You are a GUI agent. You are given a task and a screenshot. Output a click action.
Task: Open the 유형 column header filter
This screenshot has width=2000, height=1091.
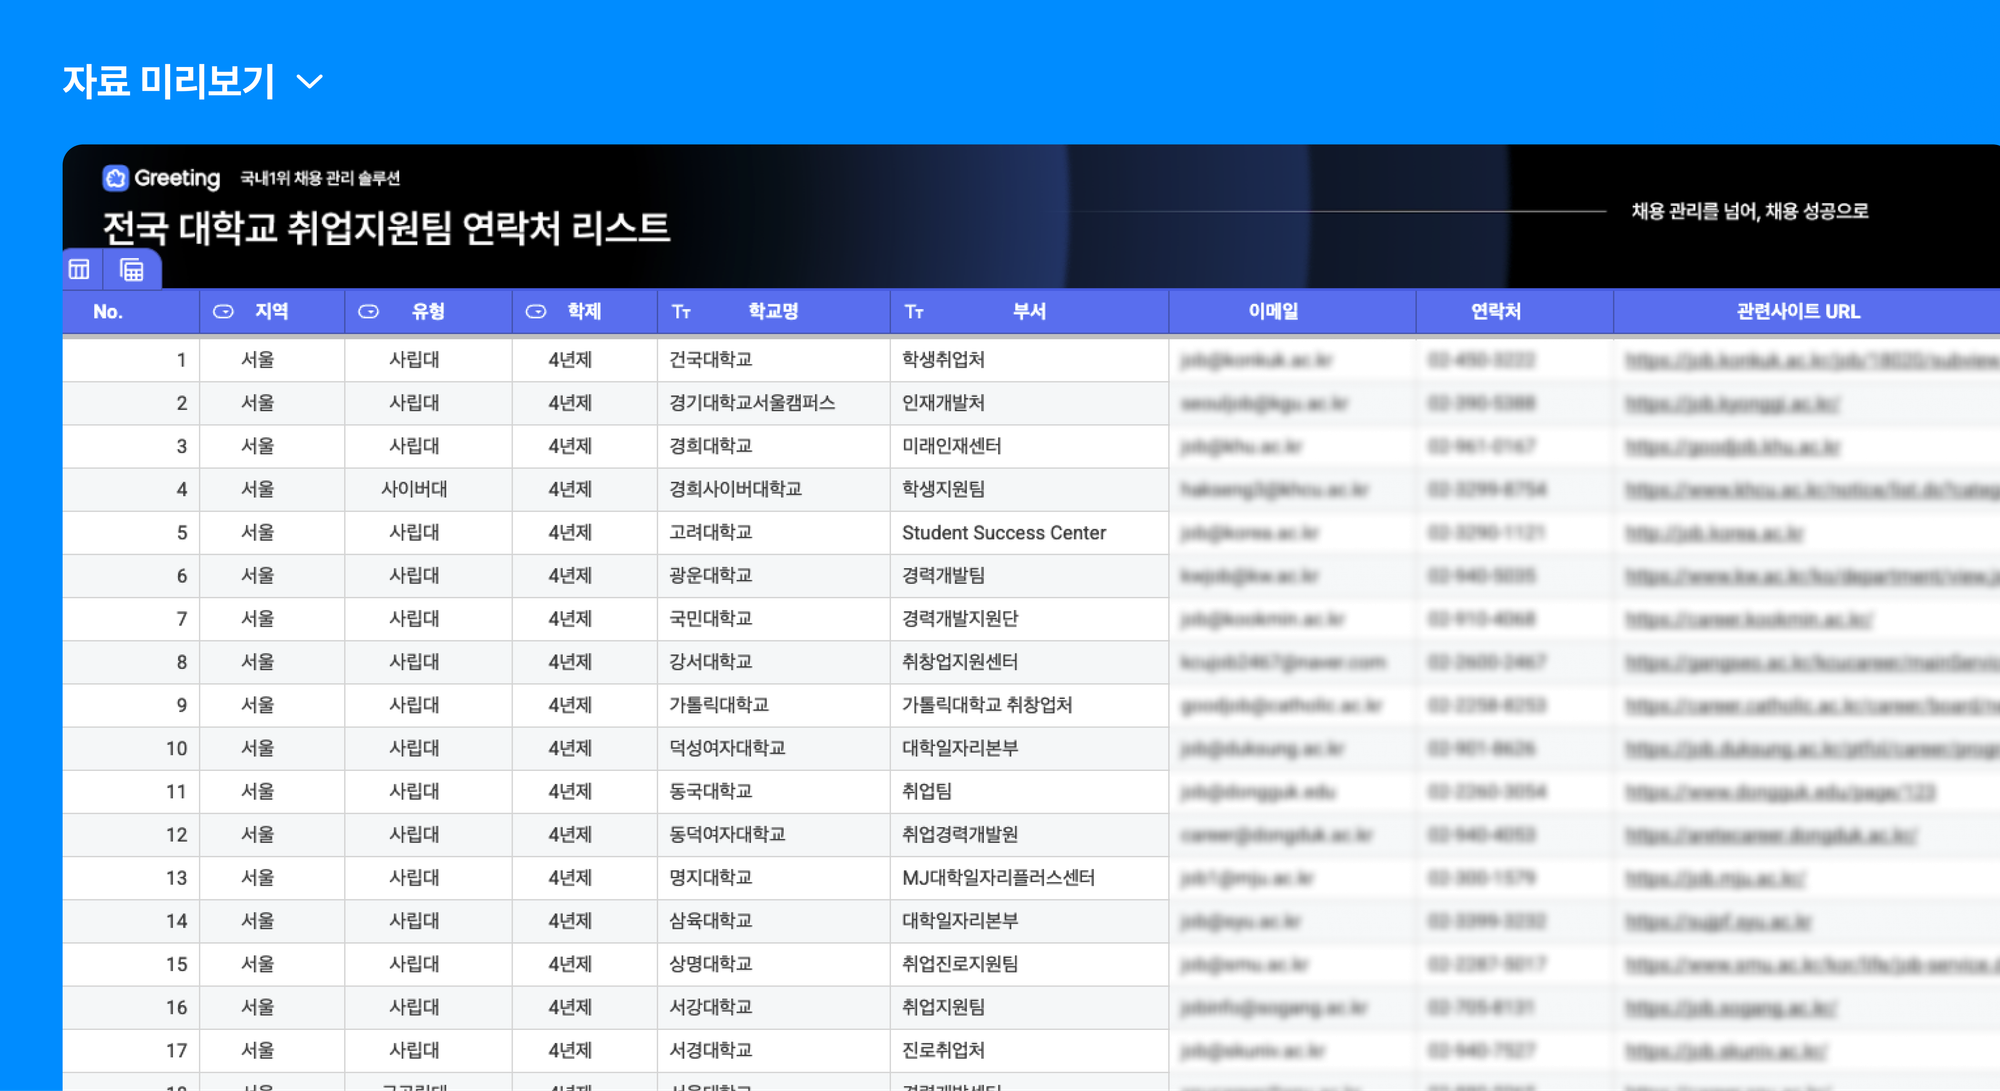(428, 312)
